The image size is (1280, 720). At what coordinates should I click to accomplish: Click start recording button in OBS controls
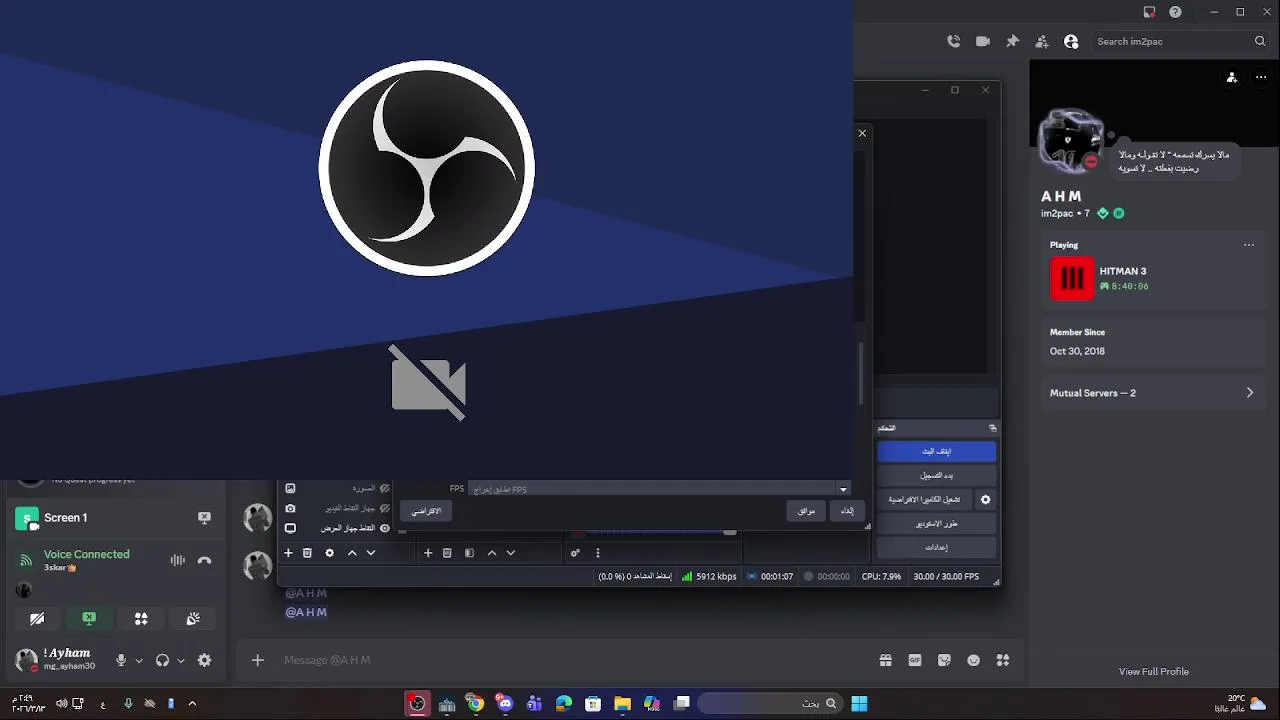point(936,476)
